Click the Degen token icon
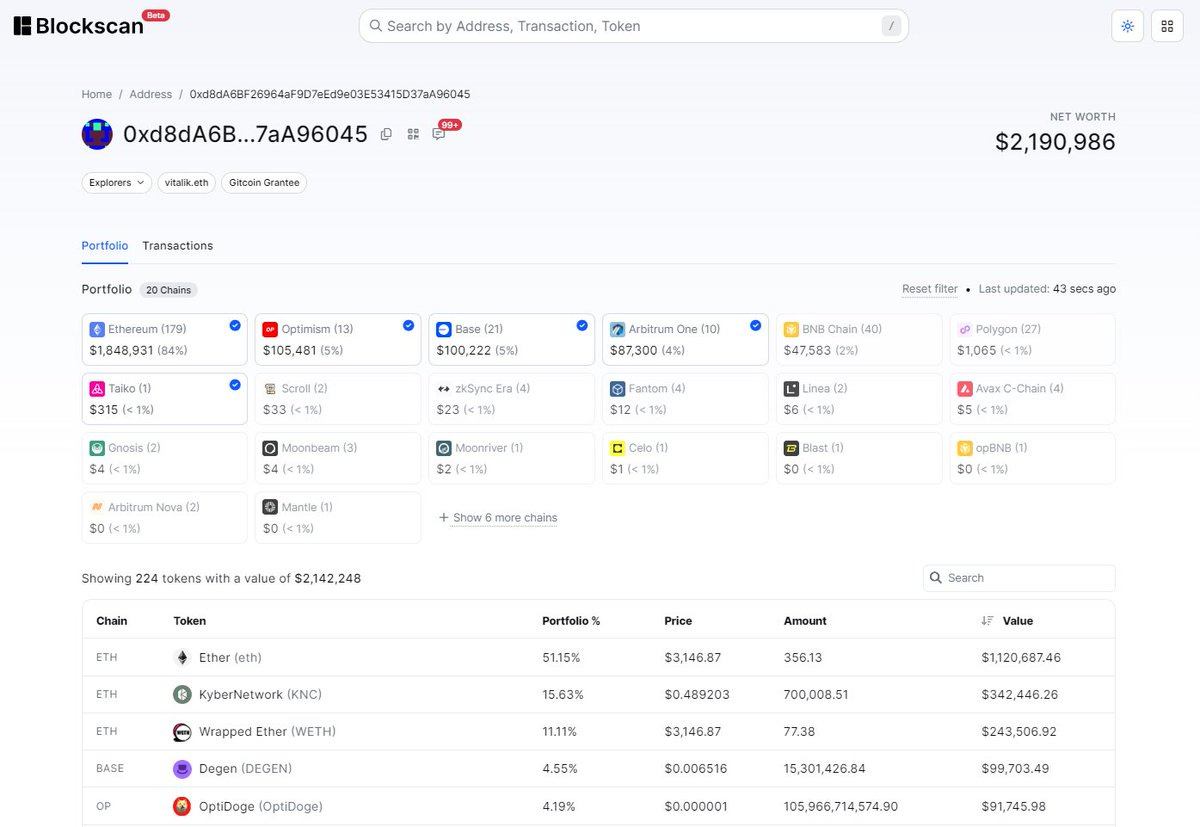 coord(182,769)
